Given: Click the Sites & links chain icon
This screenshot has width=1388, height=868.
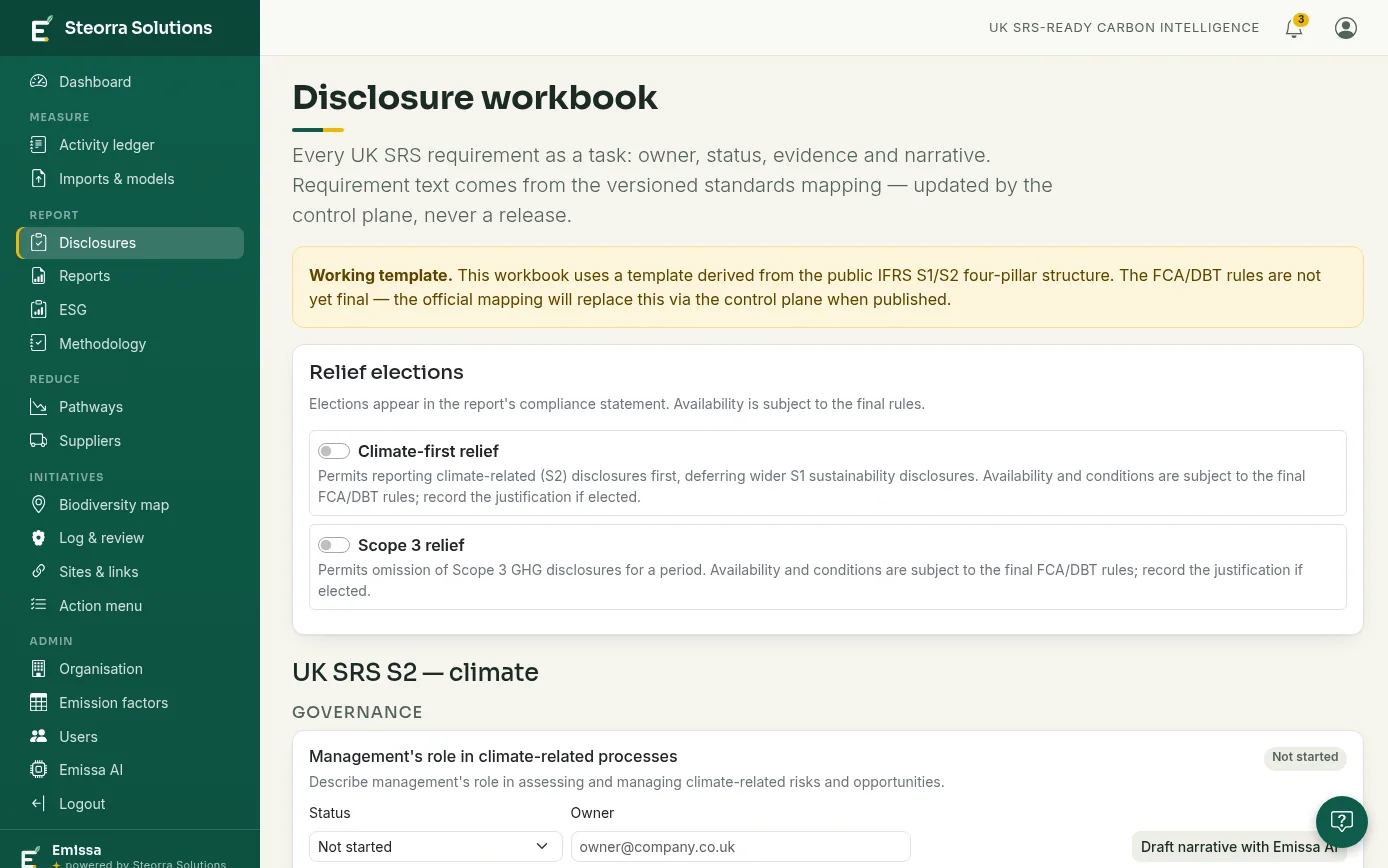Looking at the screenshot, I should [x=38, y=572].
